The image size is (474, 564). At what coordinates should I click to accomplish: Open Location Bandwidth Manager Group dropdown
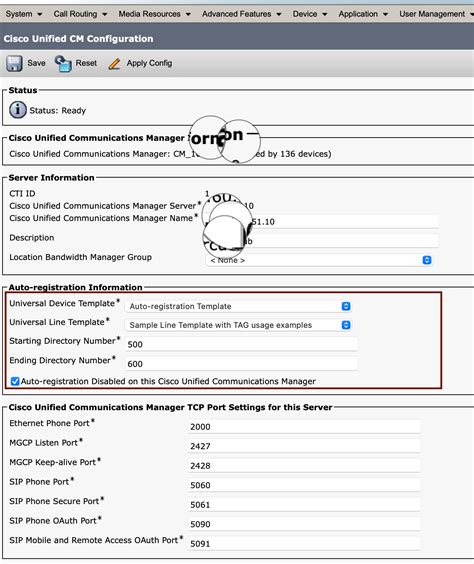coord(319,260)
